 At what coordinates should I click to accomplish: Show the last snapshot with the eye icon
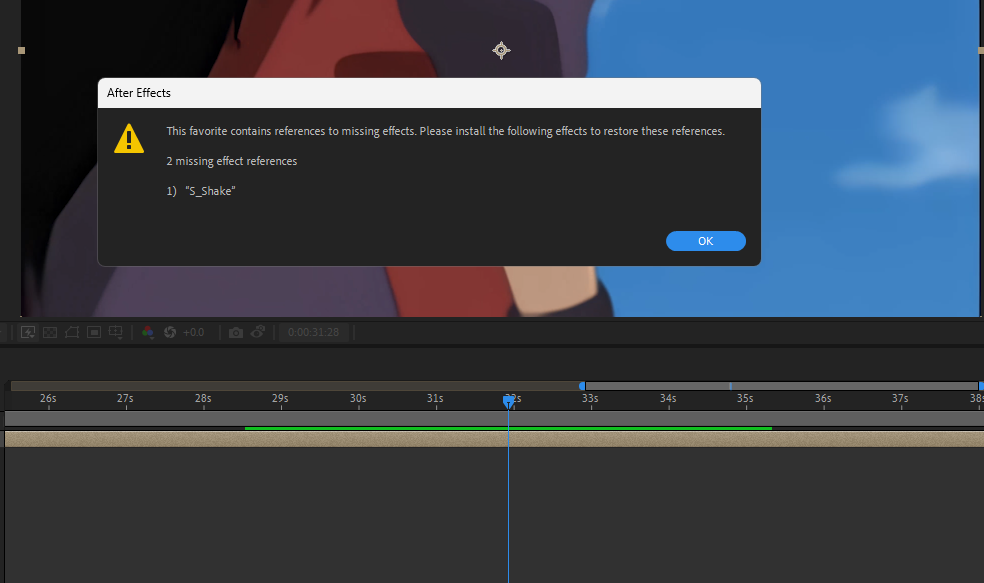(258, 331)
